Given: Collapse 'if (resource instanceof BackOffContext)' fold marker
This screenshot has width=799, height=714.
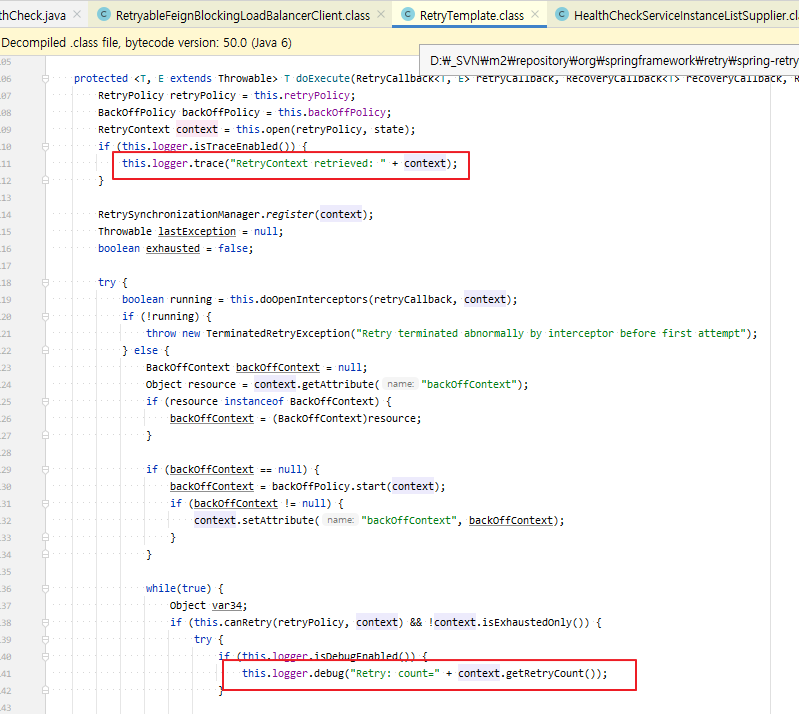Looking at the screenshot, I should 45,401.
